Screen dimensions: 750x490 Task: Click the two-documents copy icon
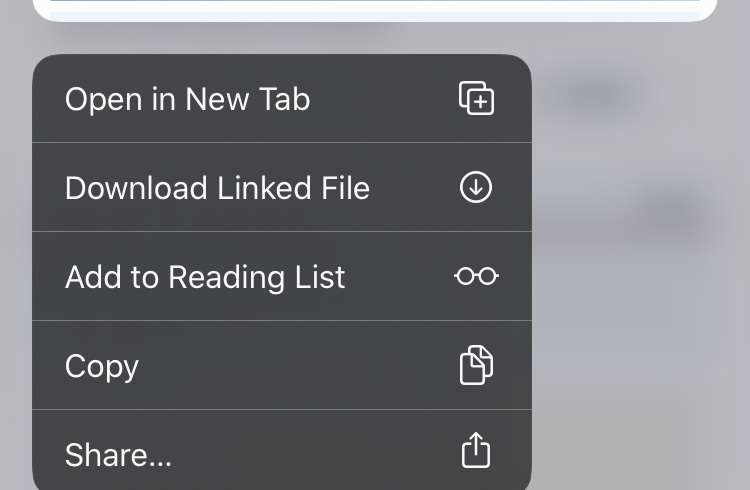[x=476, y=365]
